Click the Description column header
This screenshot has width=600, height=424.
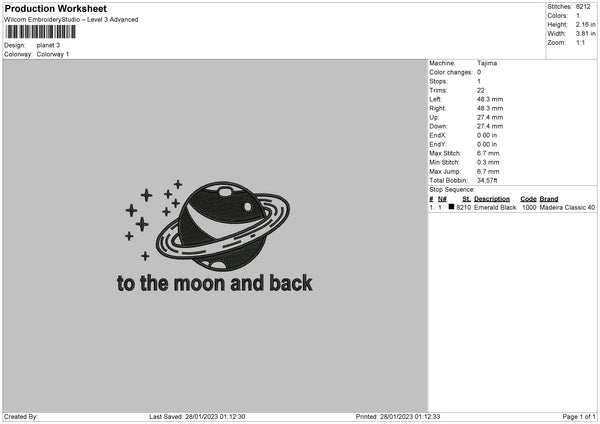pos(492,199)
